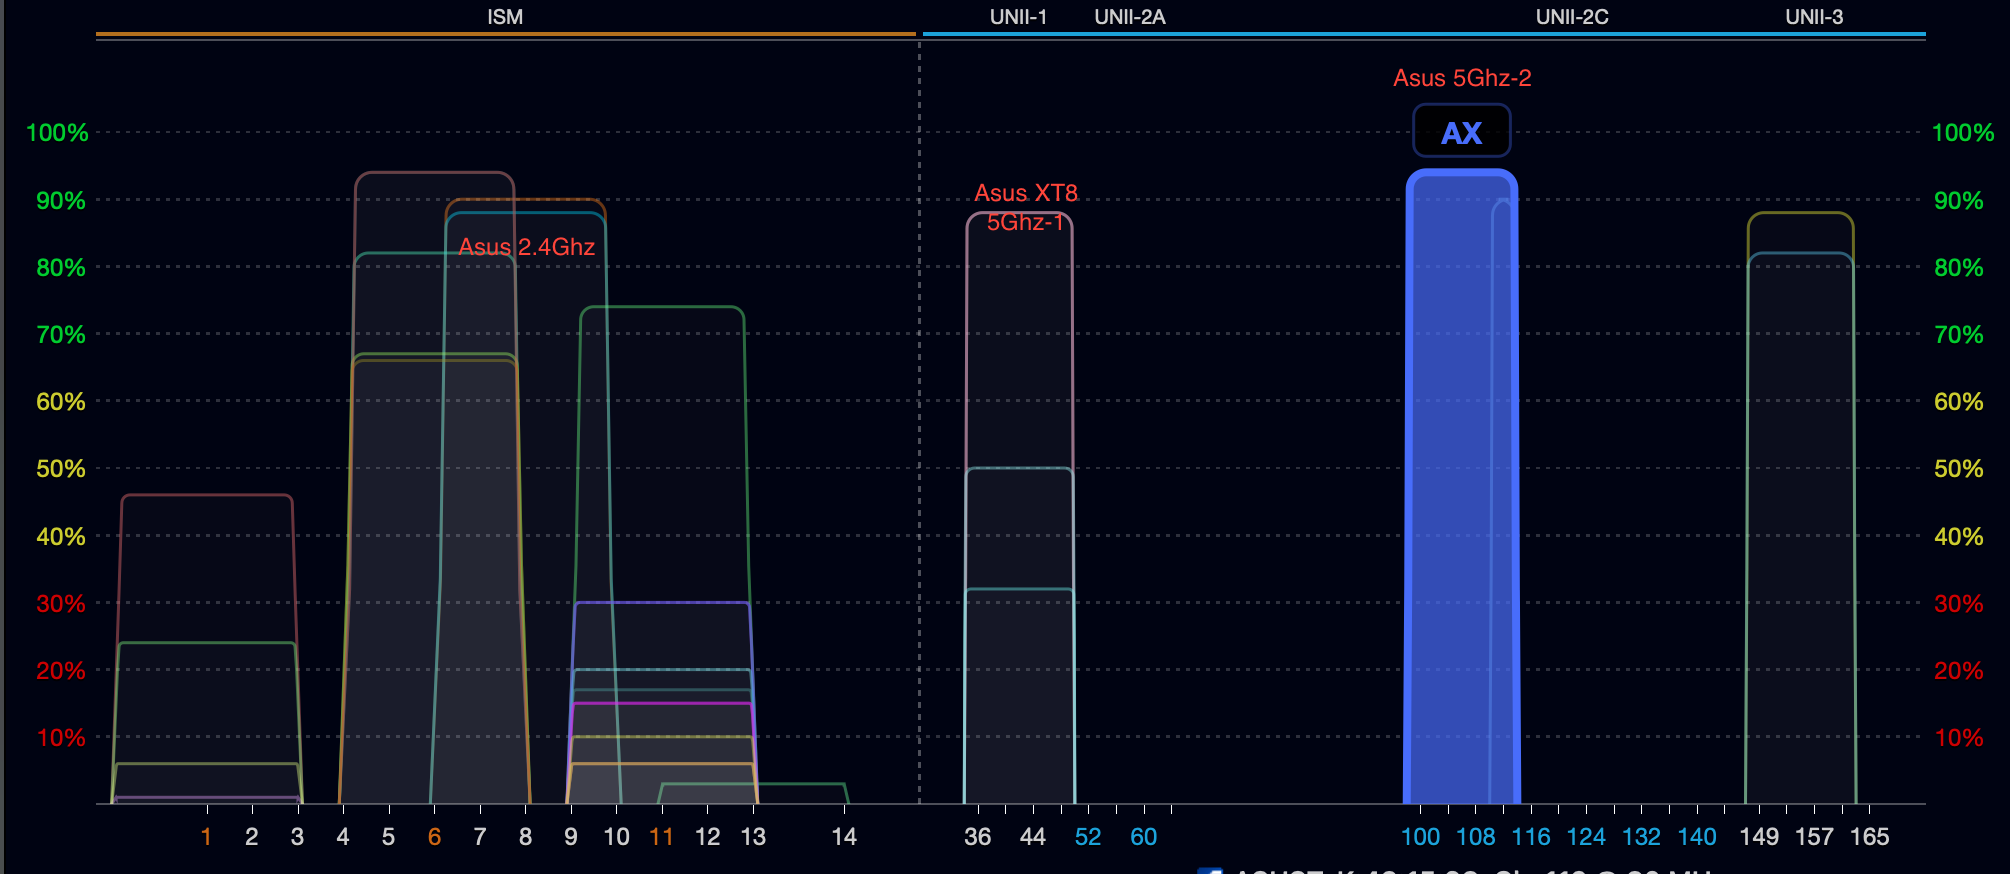Click the Asus 5Ghz-2 network label

coord(1461,78)
